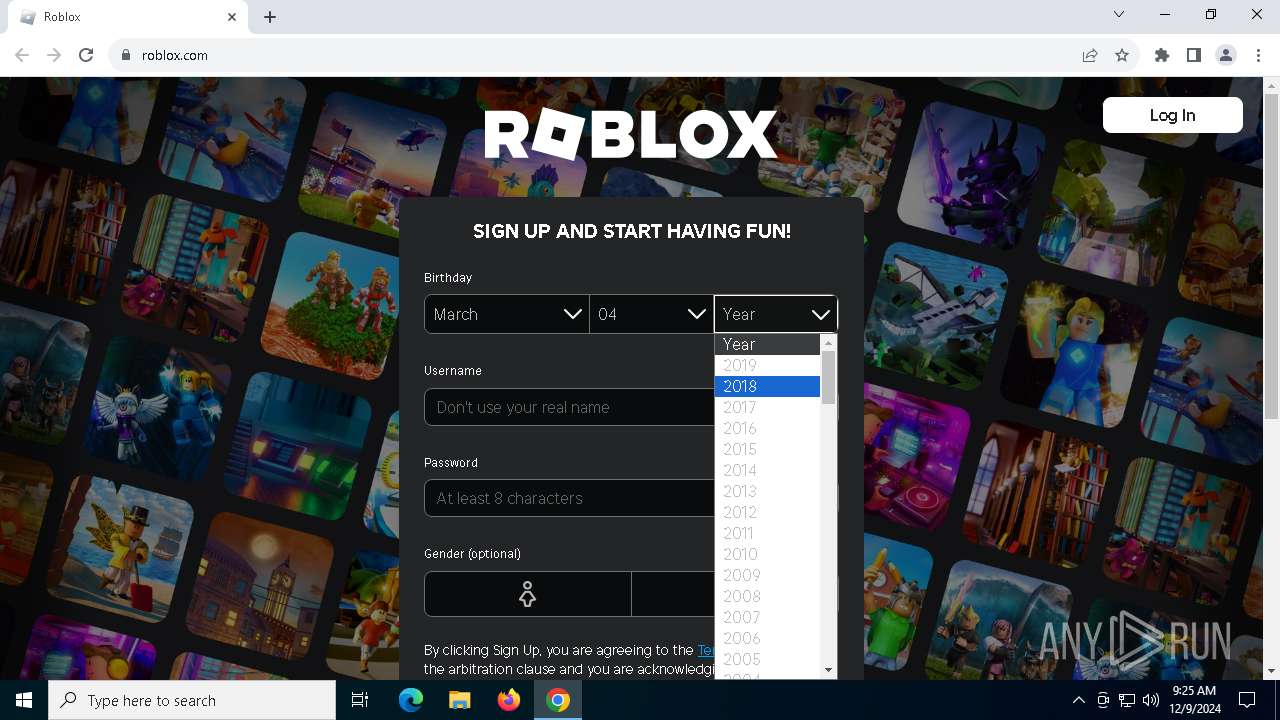The image size is (1280, 720).
Task: Select 2019 in year list
Action: click(x=768, y=365)
